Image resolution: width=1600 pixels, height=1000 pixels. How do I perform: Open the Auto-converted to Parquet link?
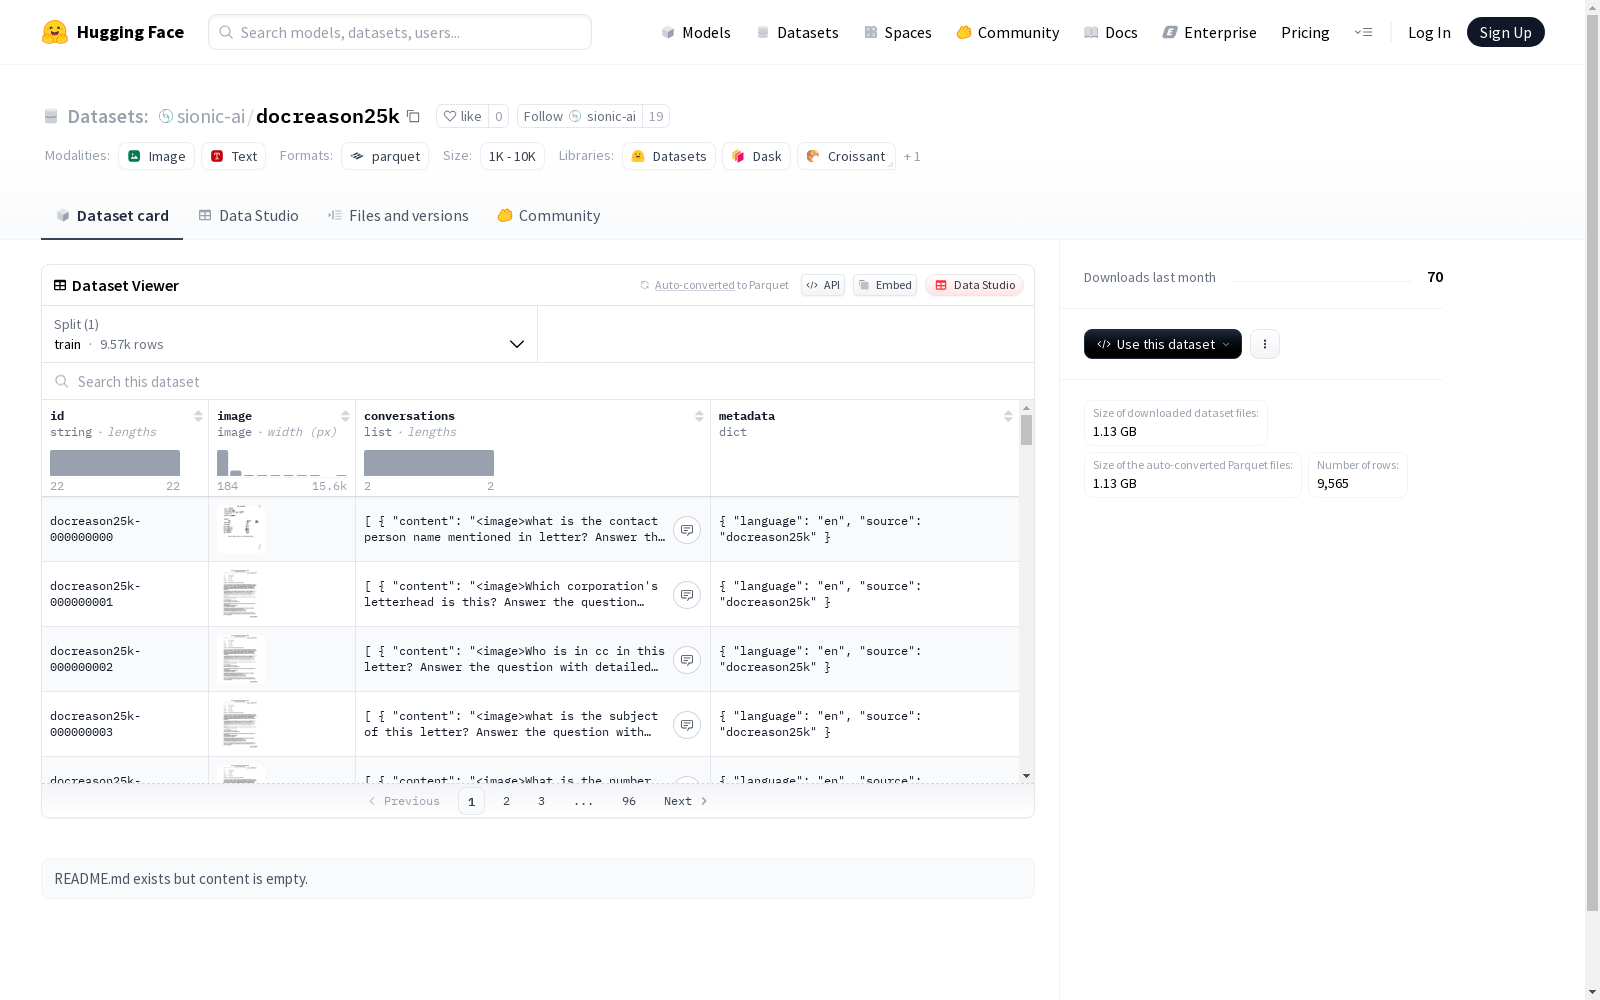point(695,285)
